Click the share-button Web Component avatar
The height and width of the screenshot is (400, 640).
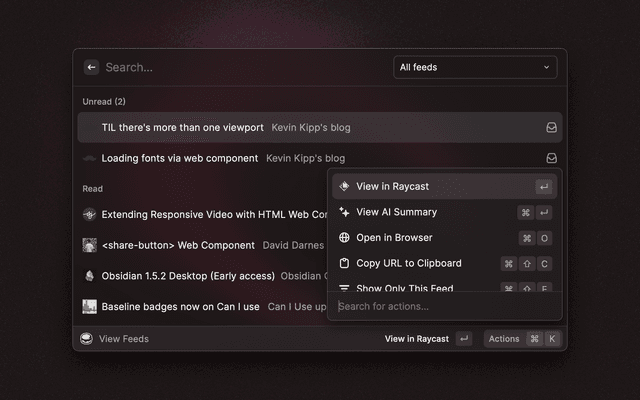pos(89,245)
